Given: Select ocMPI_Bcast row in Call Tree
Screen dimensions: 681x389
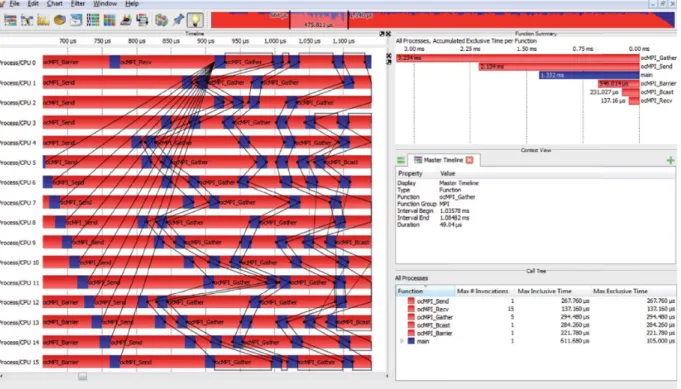Looking at the screenshot, I should (x=536, y=325).
